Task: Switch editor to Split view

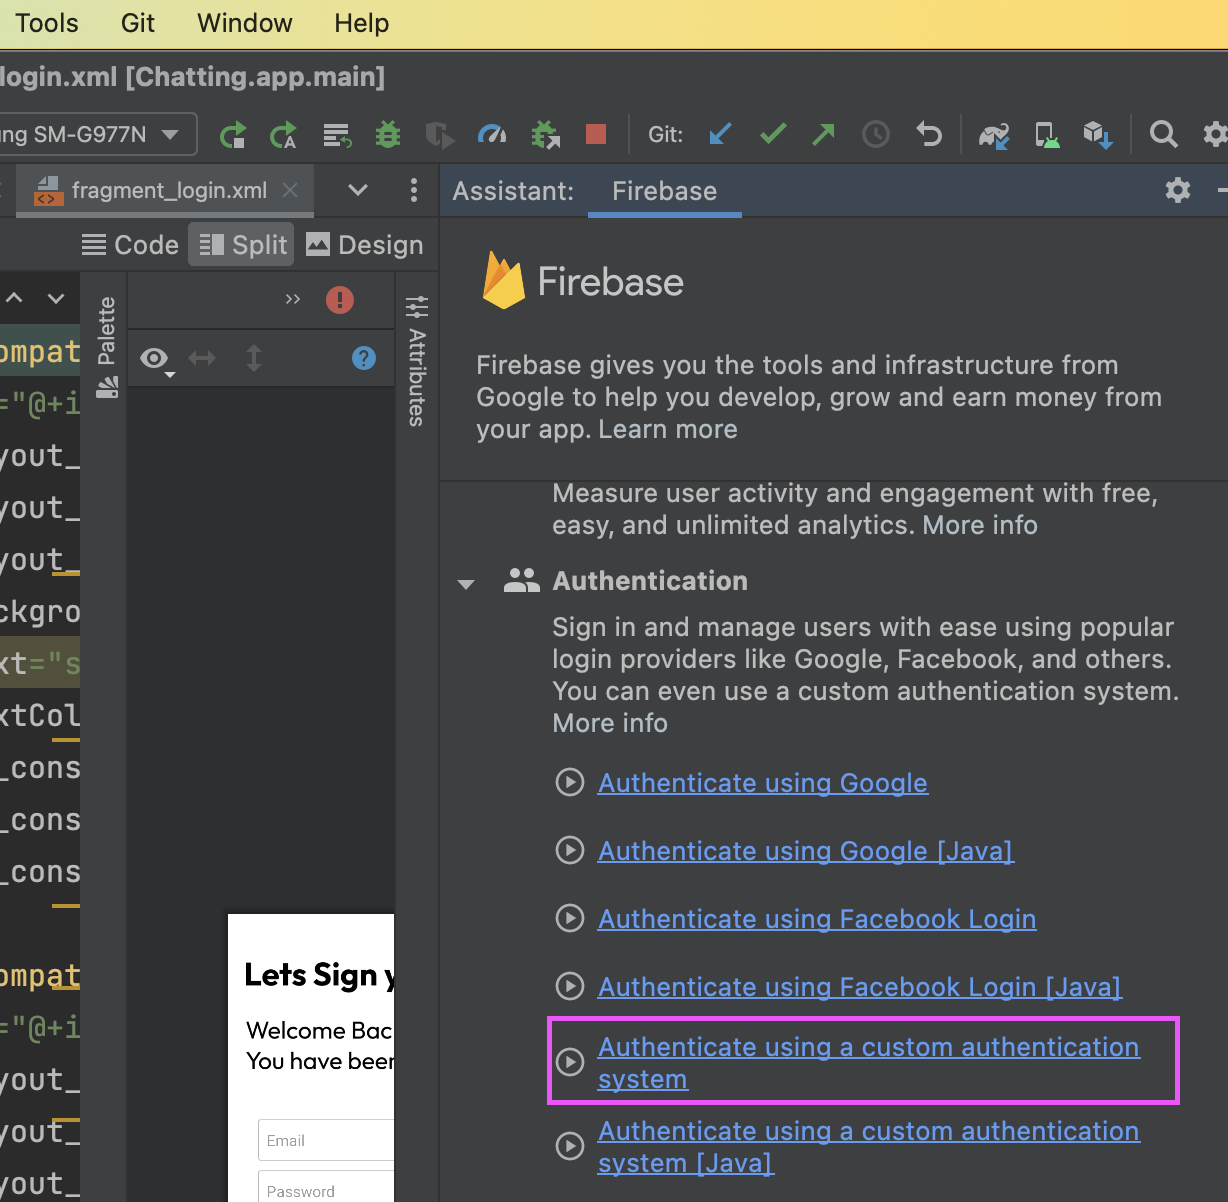Action: tap(242, 245)
